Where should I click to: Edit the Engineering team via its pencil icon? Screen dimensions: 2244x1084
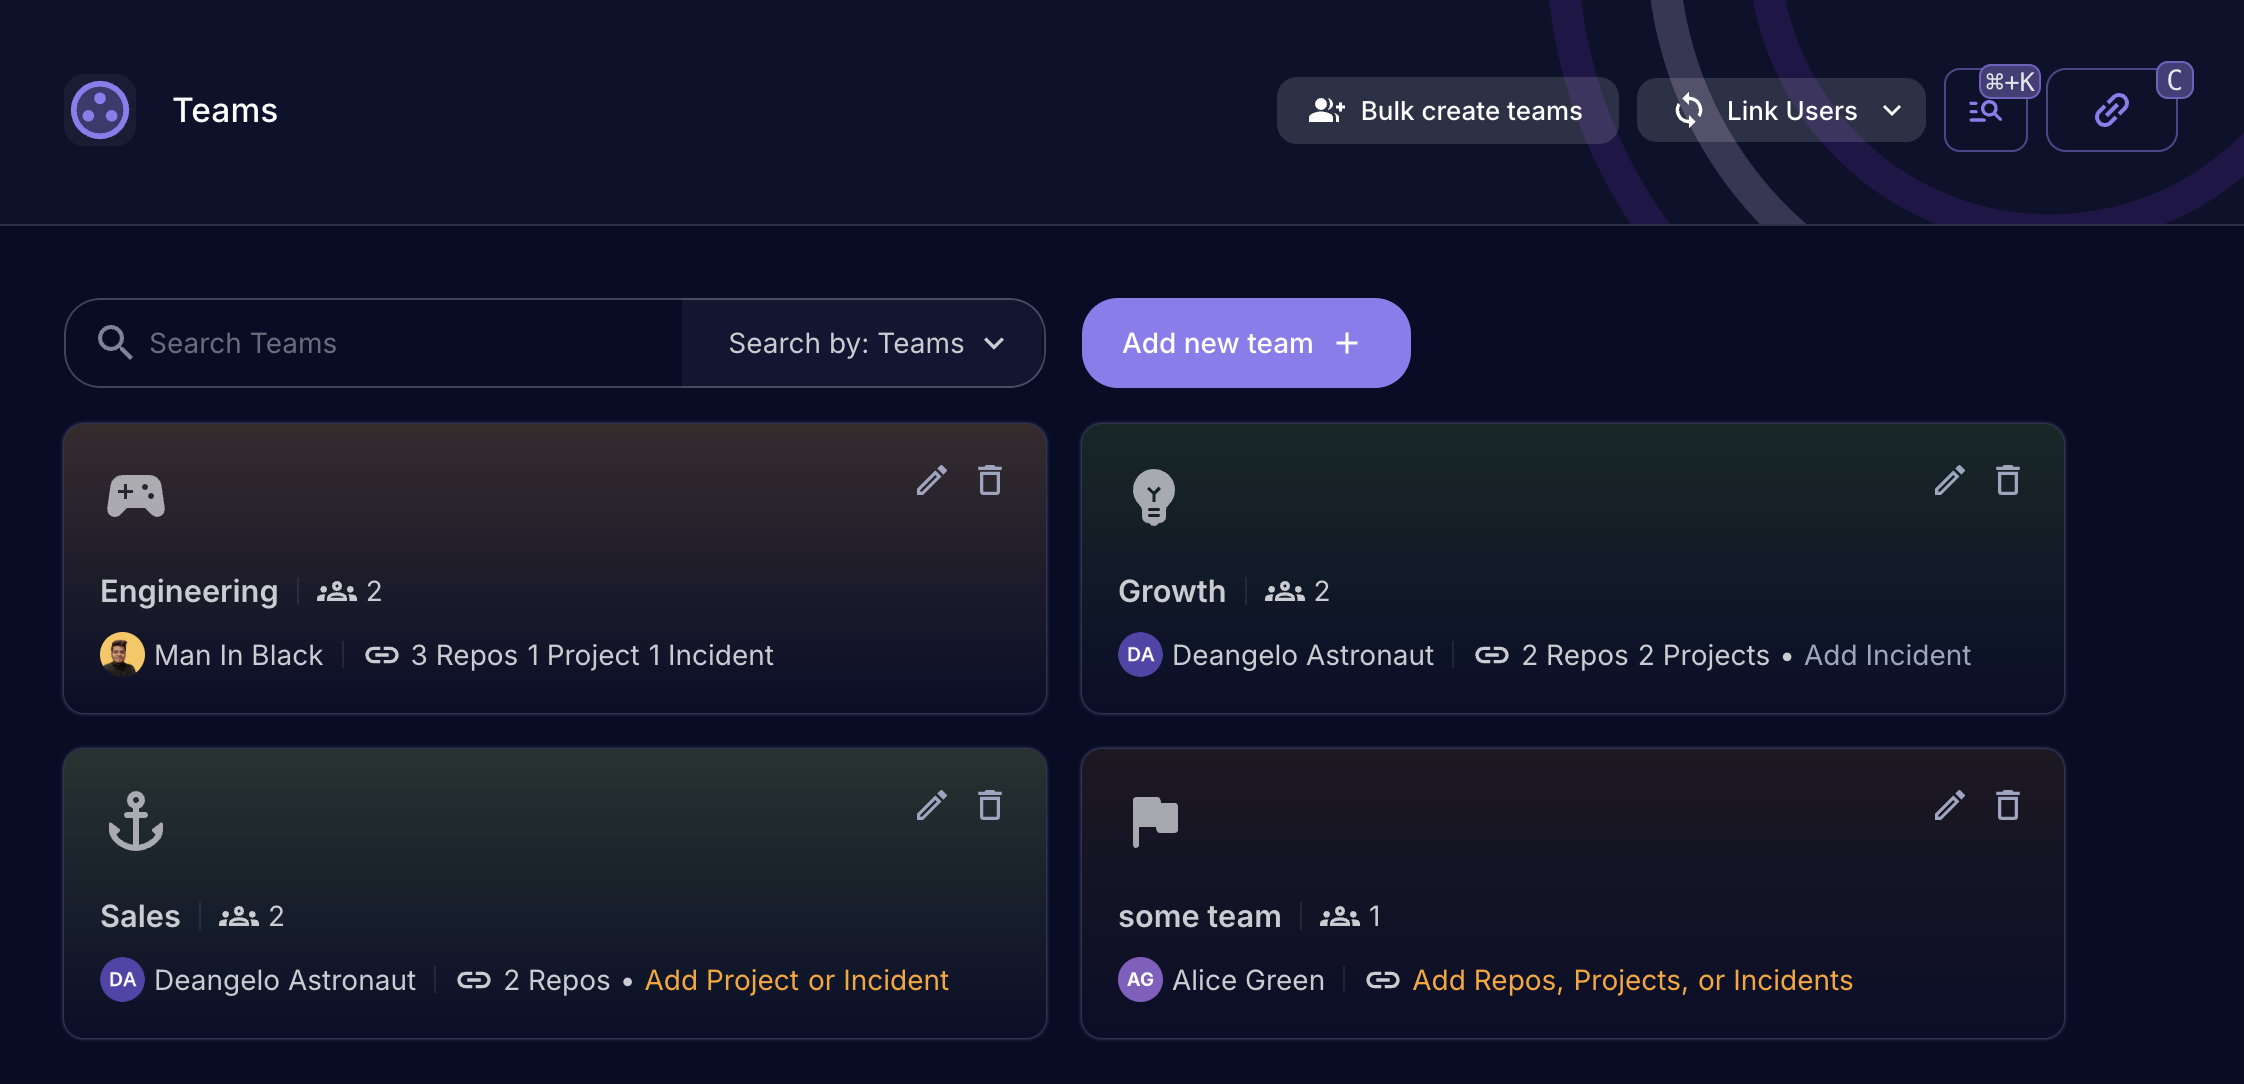(x=932, y=481)
